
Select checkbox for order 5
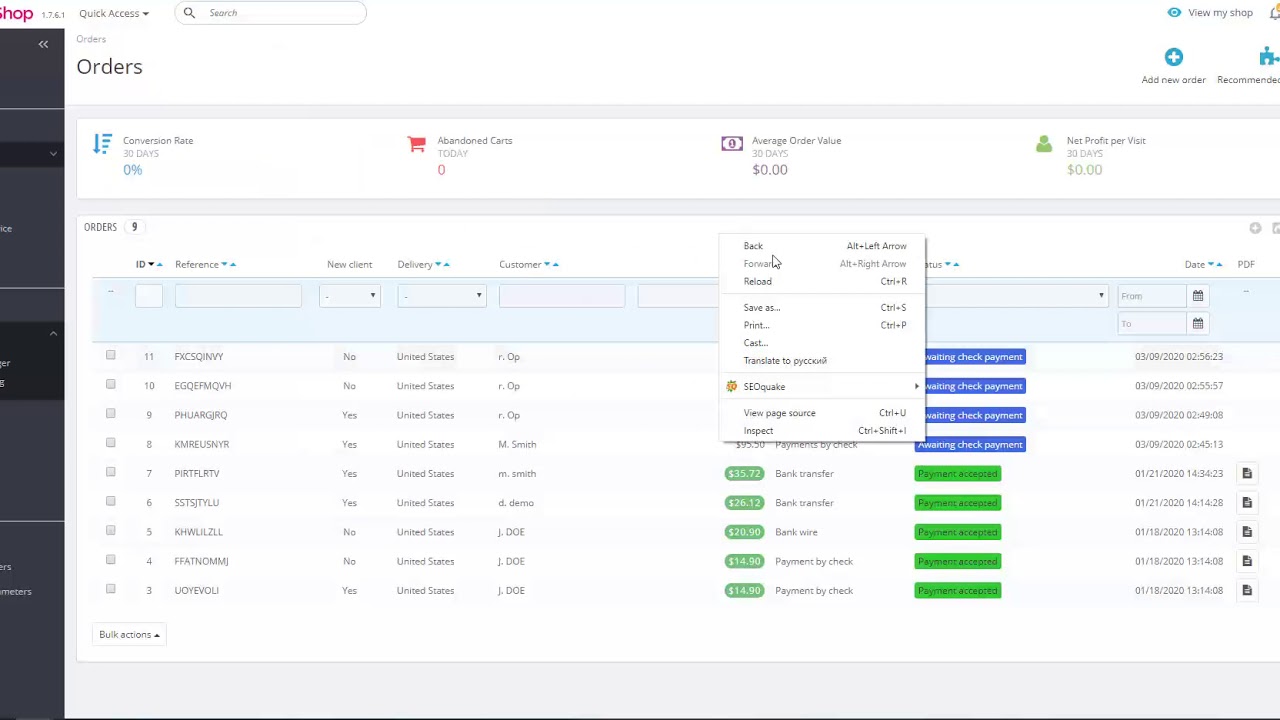coord(111,530)
